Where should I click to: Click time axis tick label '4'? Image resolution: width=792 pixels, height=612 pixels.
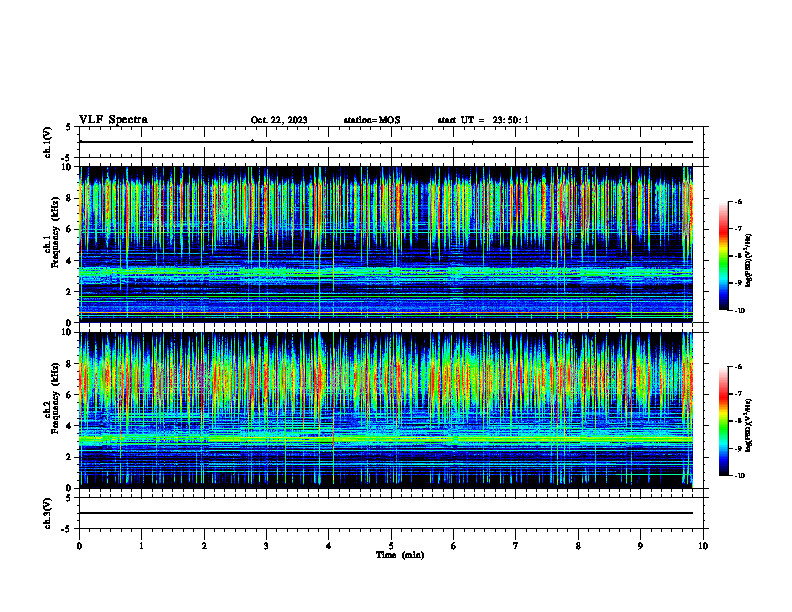coord(329,546)
